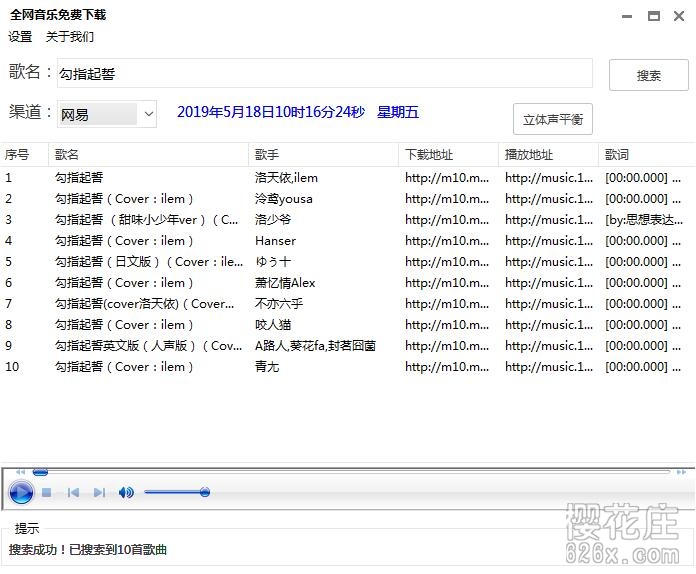Click artist 不亦六乎 in row 7

pos(279,304)
